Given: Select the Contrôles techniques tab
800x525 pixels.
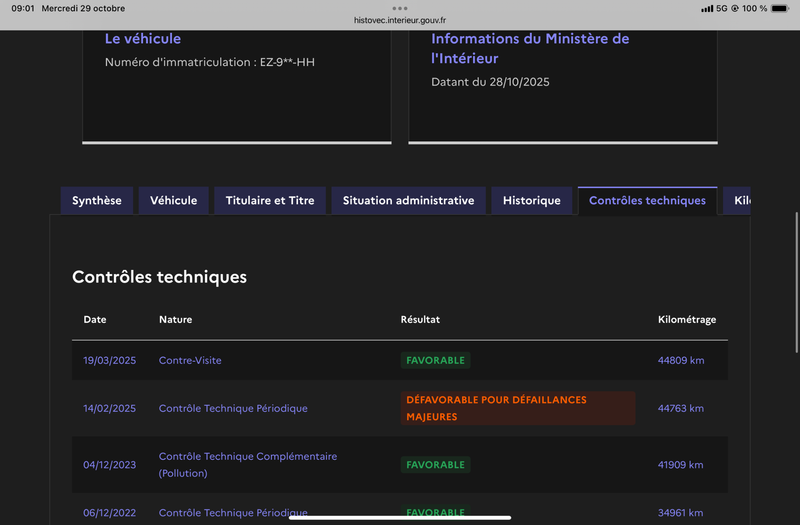Looking at the screenshot, I should coord(647,200).
